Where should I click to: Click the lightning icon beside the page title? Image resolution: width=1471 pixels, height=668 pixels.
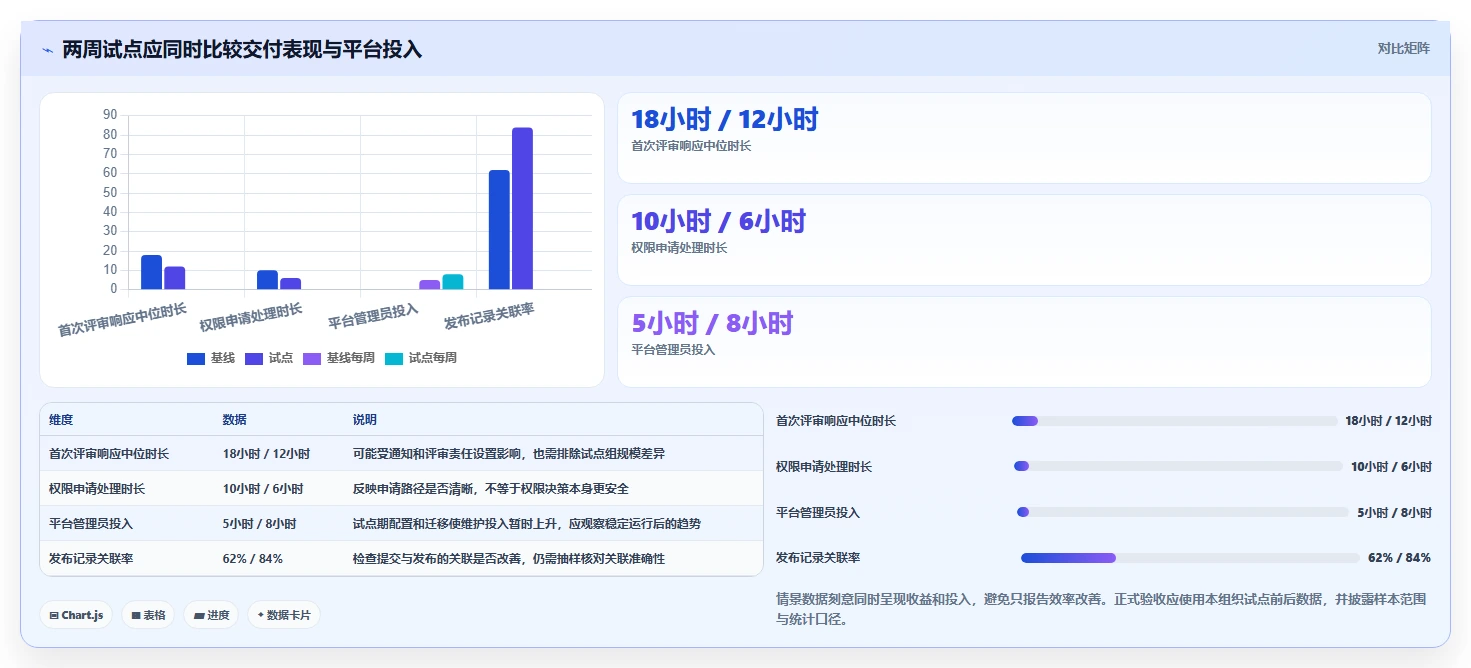pyautogui.click(x=47, y=50)
